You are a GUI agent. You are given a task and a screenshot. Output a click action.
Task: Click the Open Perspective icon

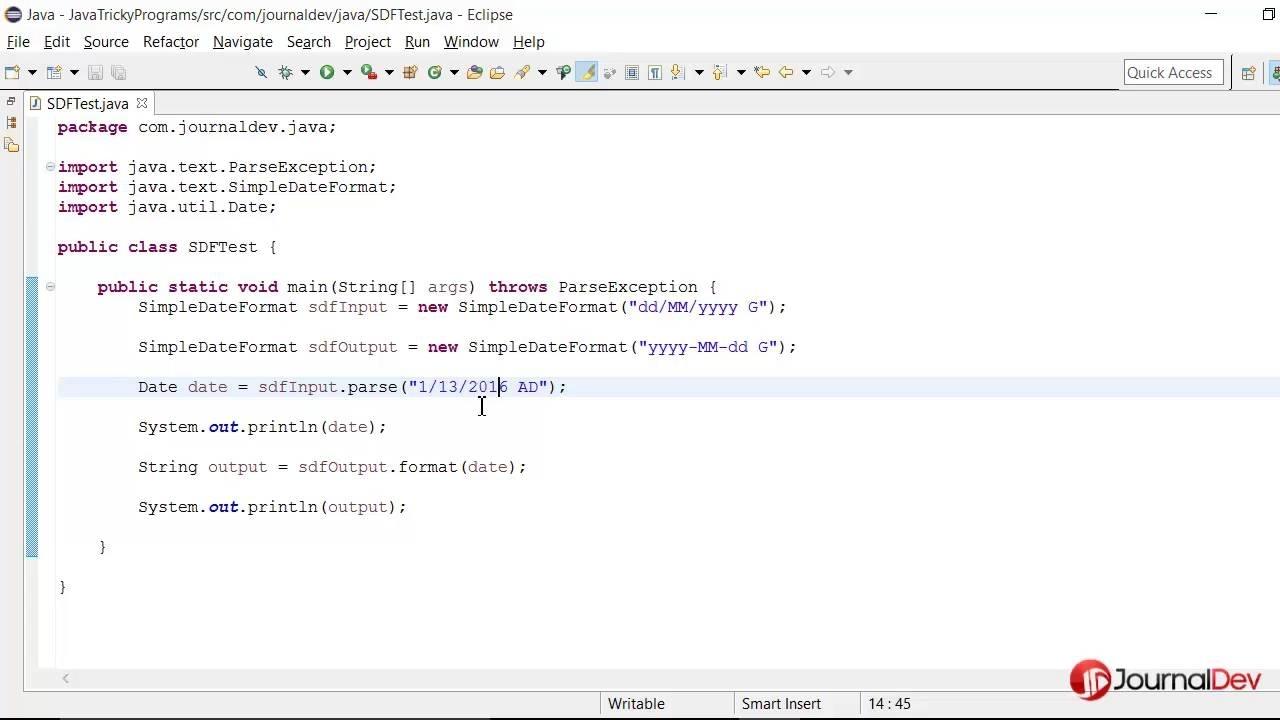(1248, 72)
